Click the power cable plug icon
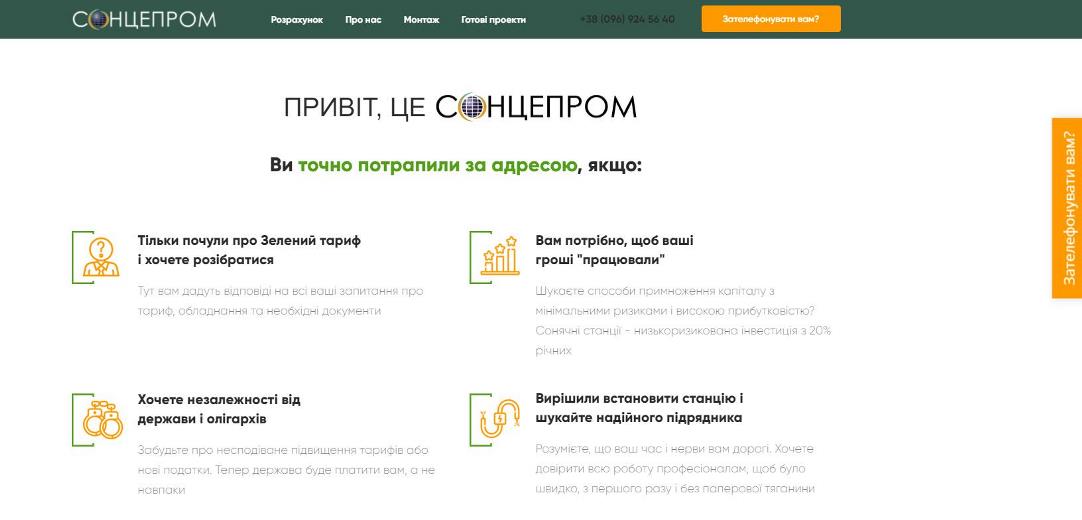1082x520 pixels. (x=500, y=419)
